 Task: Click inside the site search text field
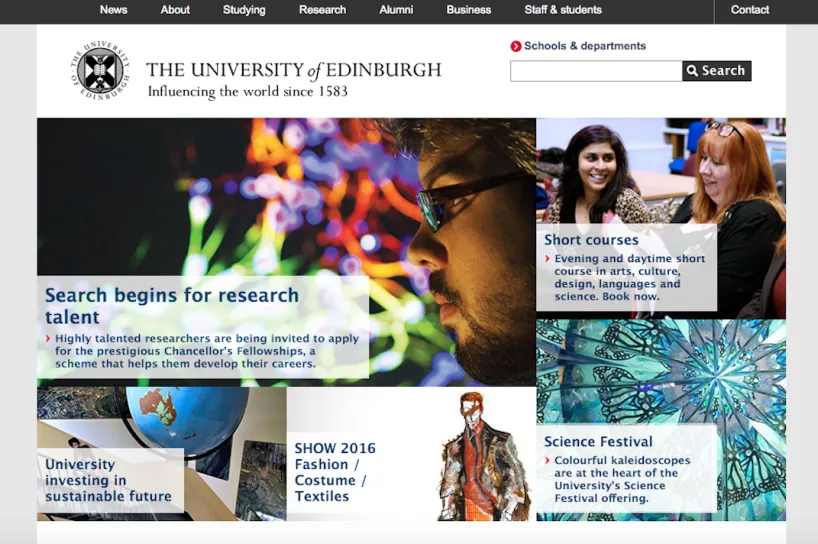pos(596,71)
